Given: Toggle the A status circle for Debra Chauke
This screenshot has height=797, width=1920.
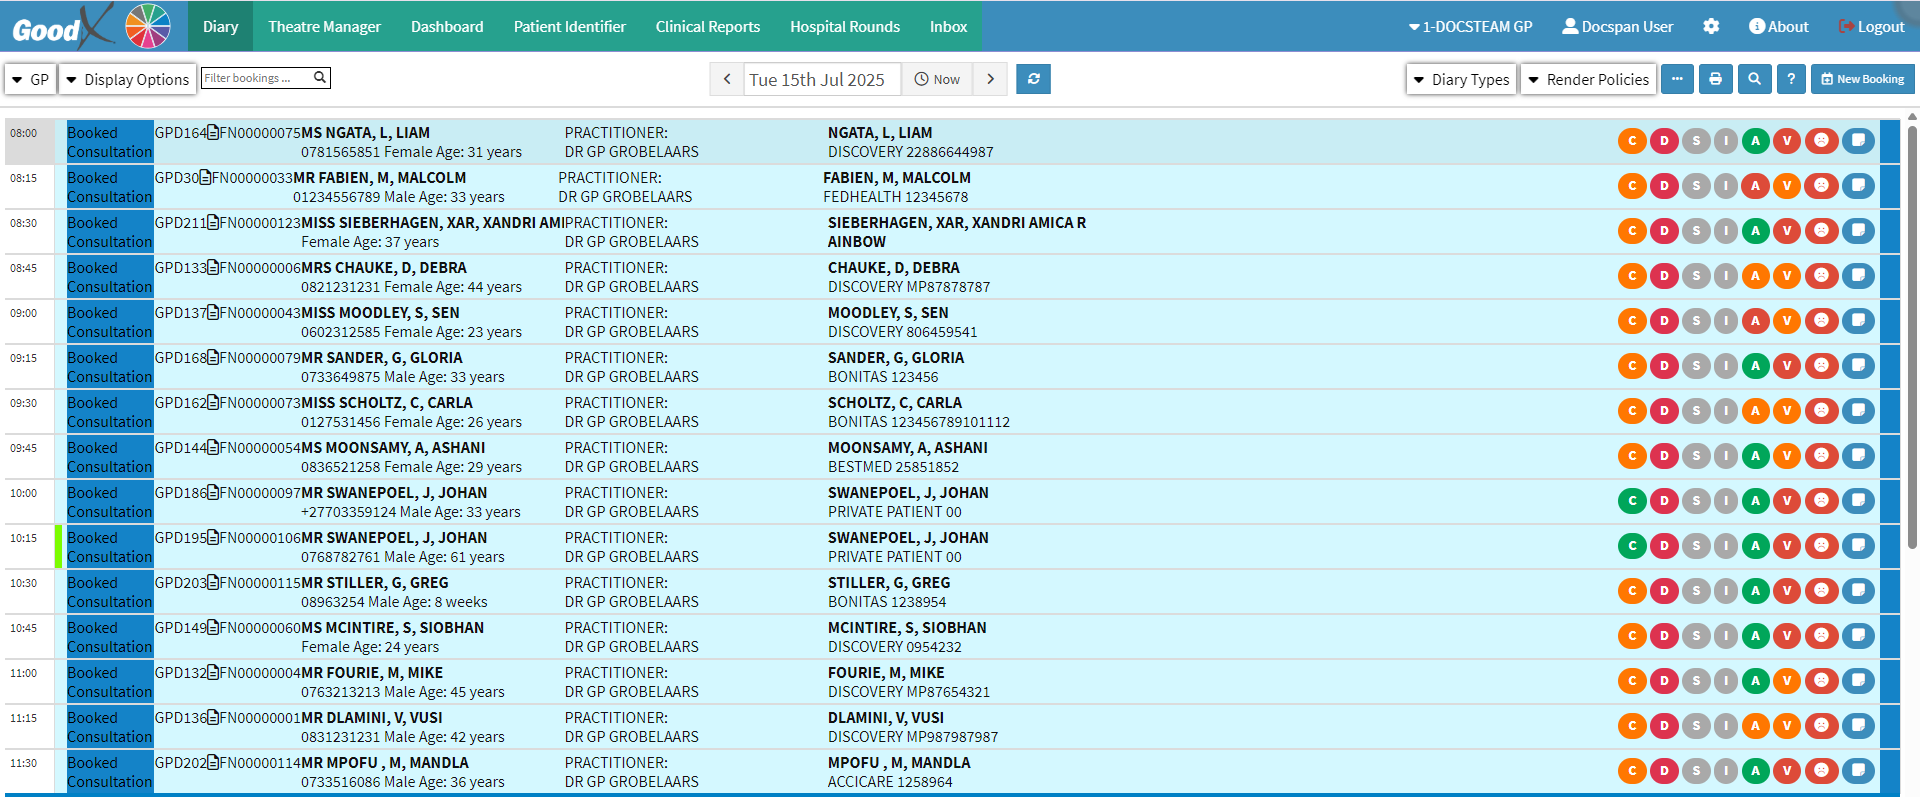Looking at the screenshot, I should coord(1755,276).
